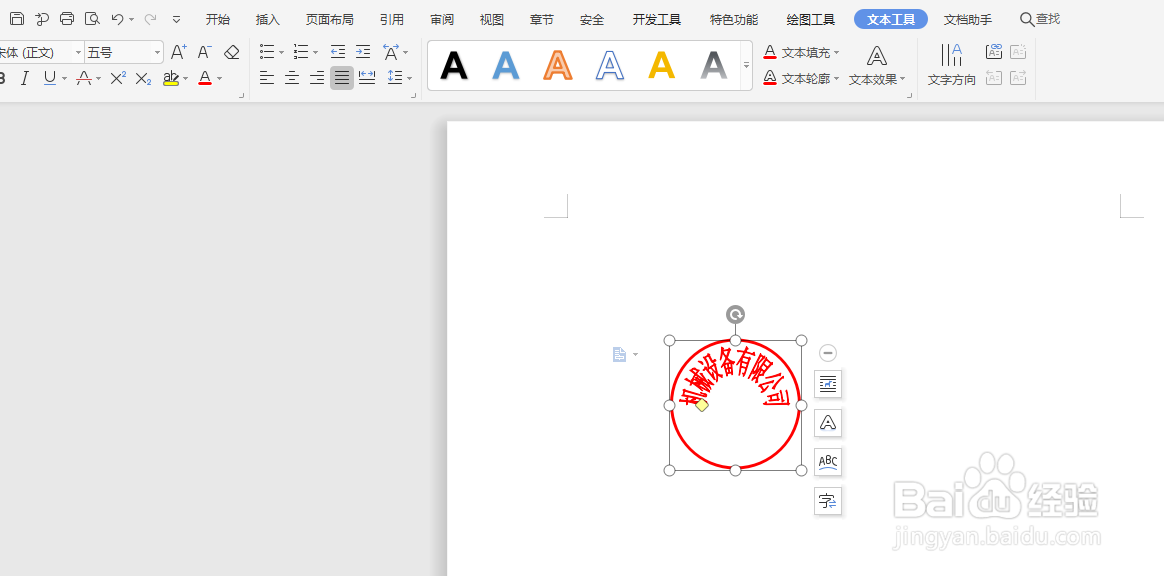Open the font size dropdown showing 五号
Image resolution: width=1164 pixels, height=576 pixels.
coord(156,51)
